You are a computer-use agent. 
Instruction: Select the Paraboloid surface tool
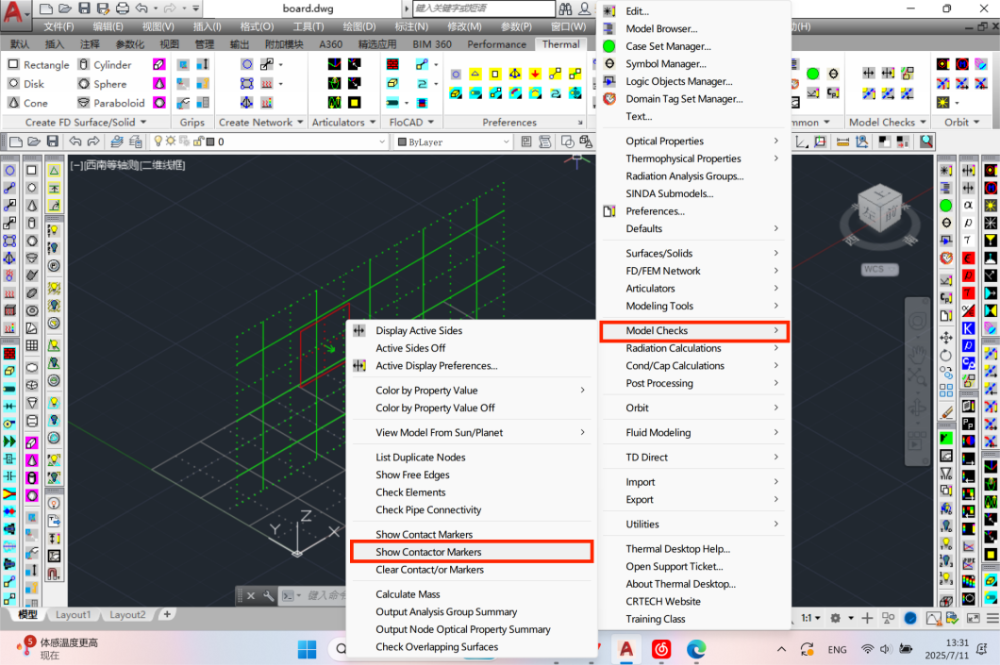(x=111, y=103)
